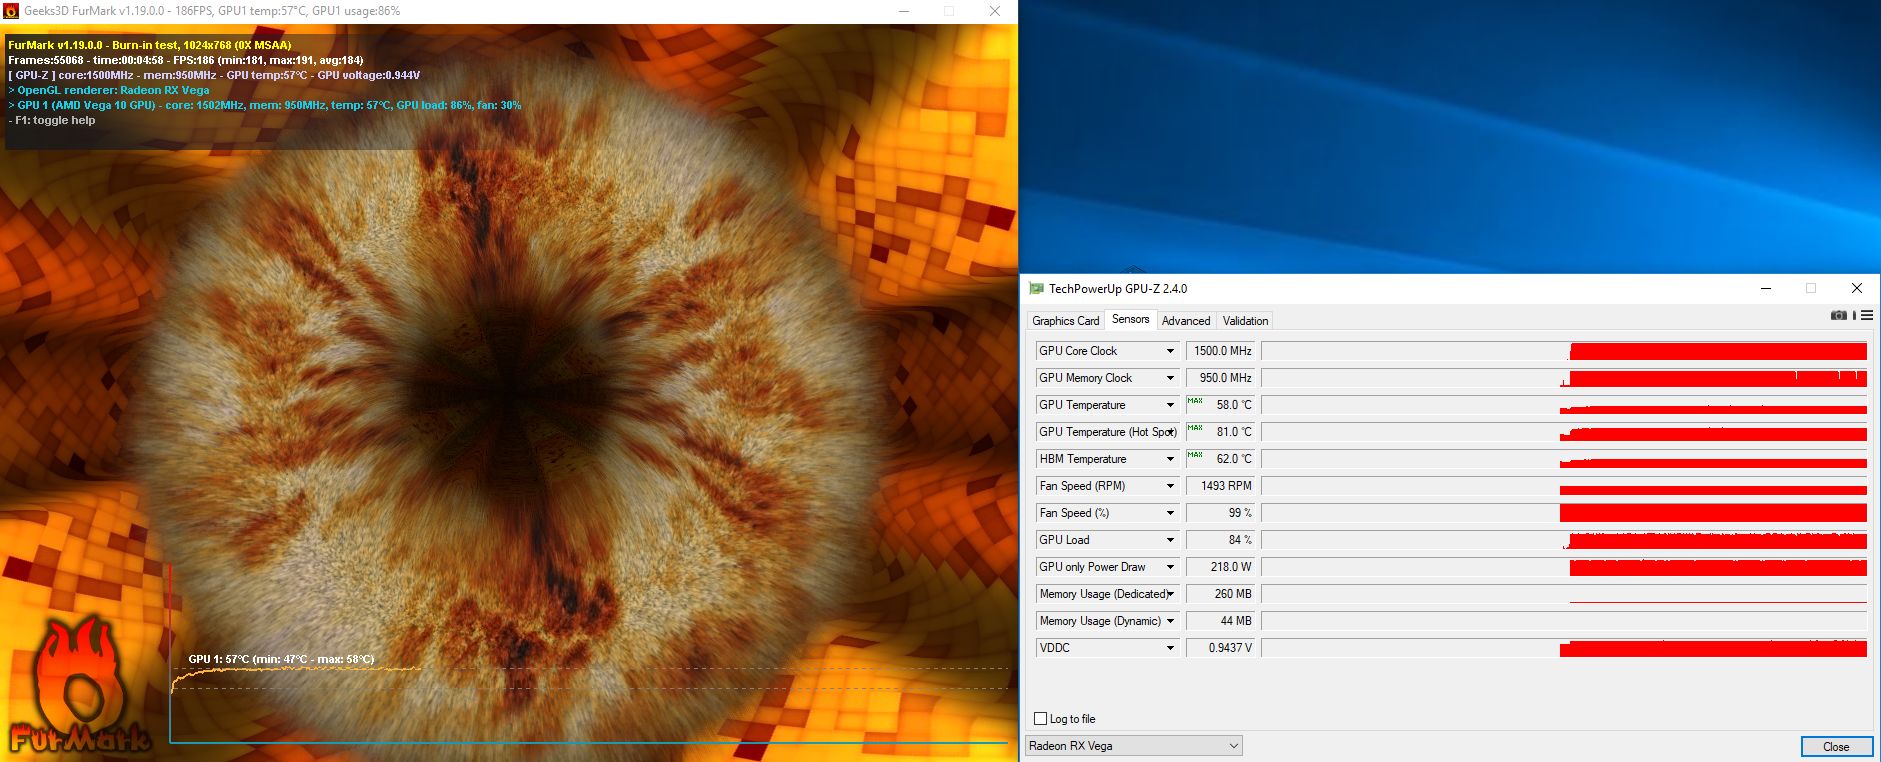Click the Fan Speed (RPM) history graph
Viewport: 1881px width, 762px height.
[1564, 486]
